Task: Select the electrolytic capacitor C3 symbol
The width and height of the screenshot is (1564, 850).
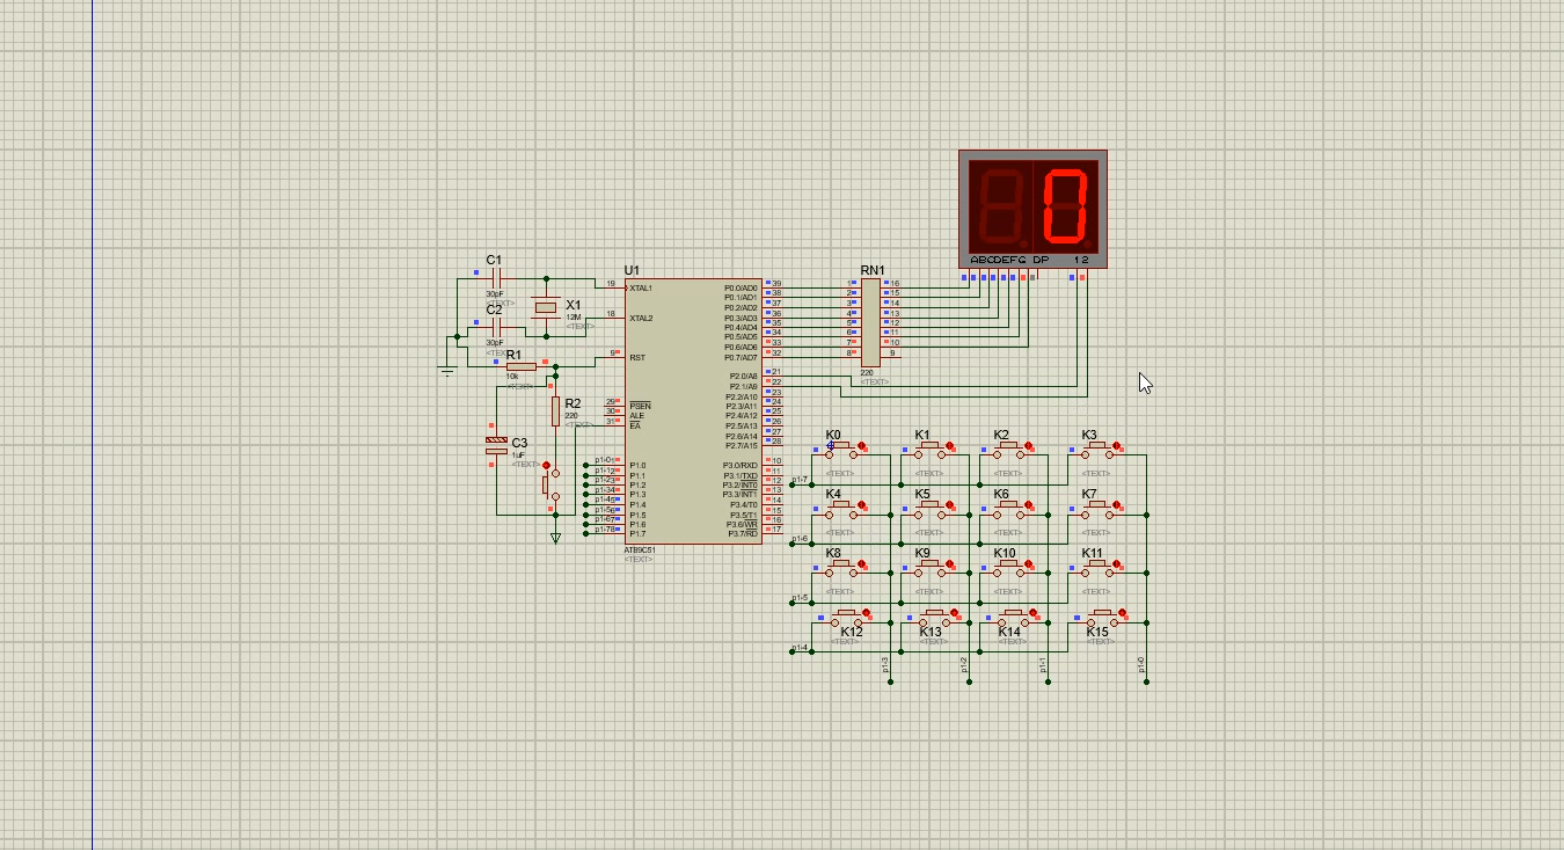Action: [x=496, y=446]
